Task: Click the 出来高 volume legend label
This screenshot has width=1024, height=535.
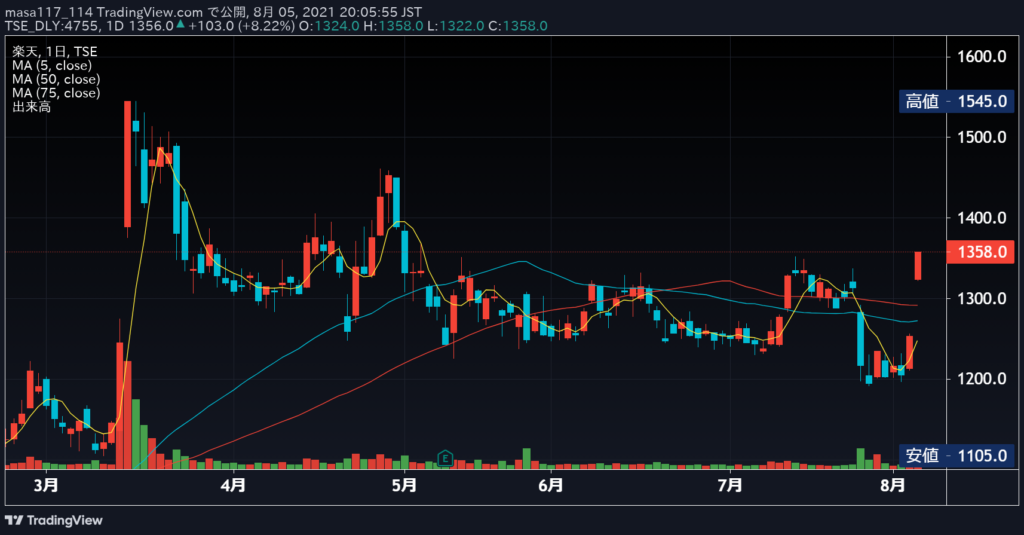Action: (x=31, y=106)
